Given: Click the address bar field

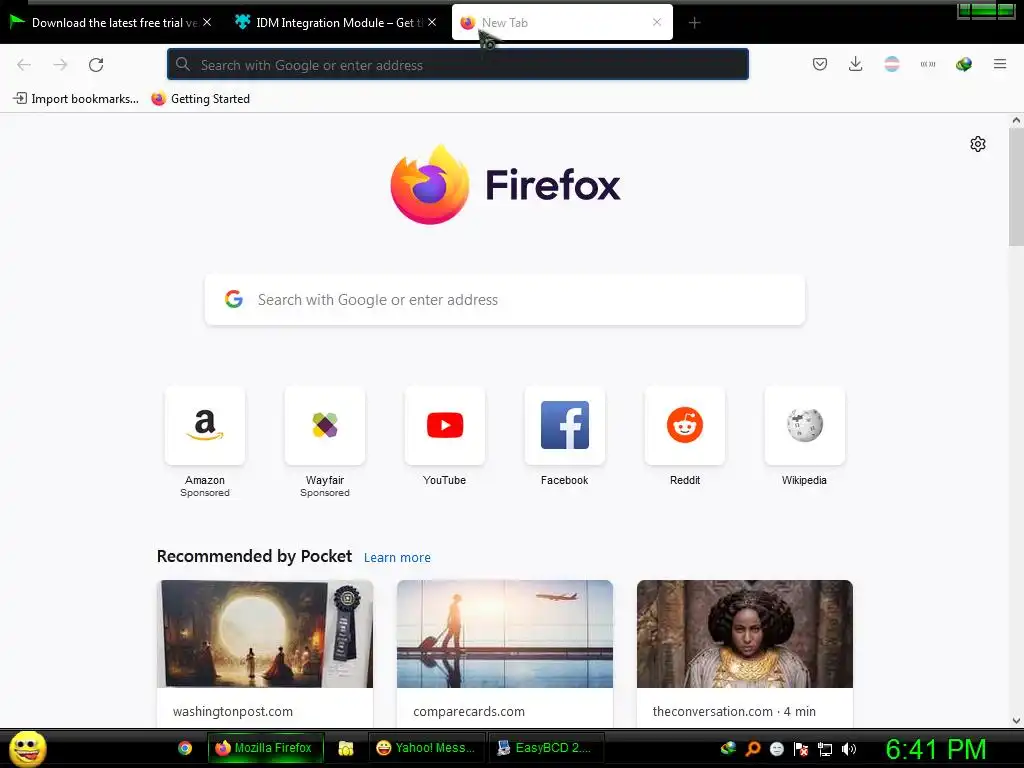Looking at the screenshot, I should pyautogui.click(x=458, y=65).
